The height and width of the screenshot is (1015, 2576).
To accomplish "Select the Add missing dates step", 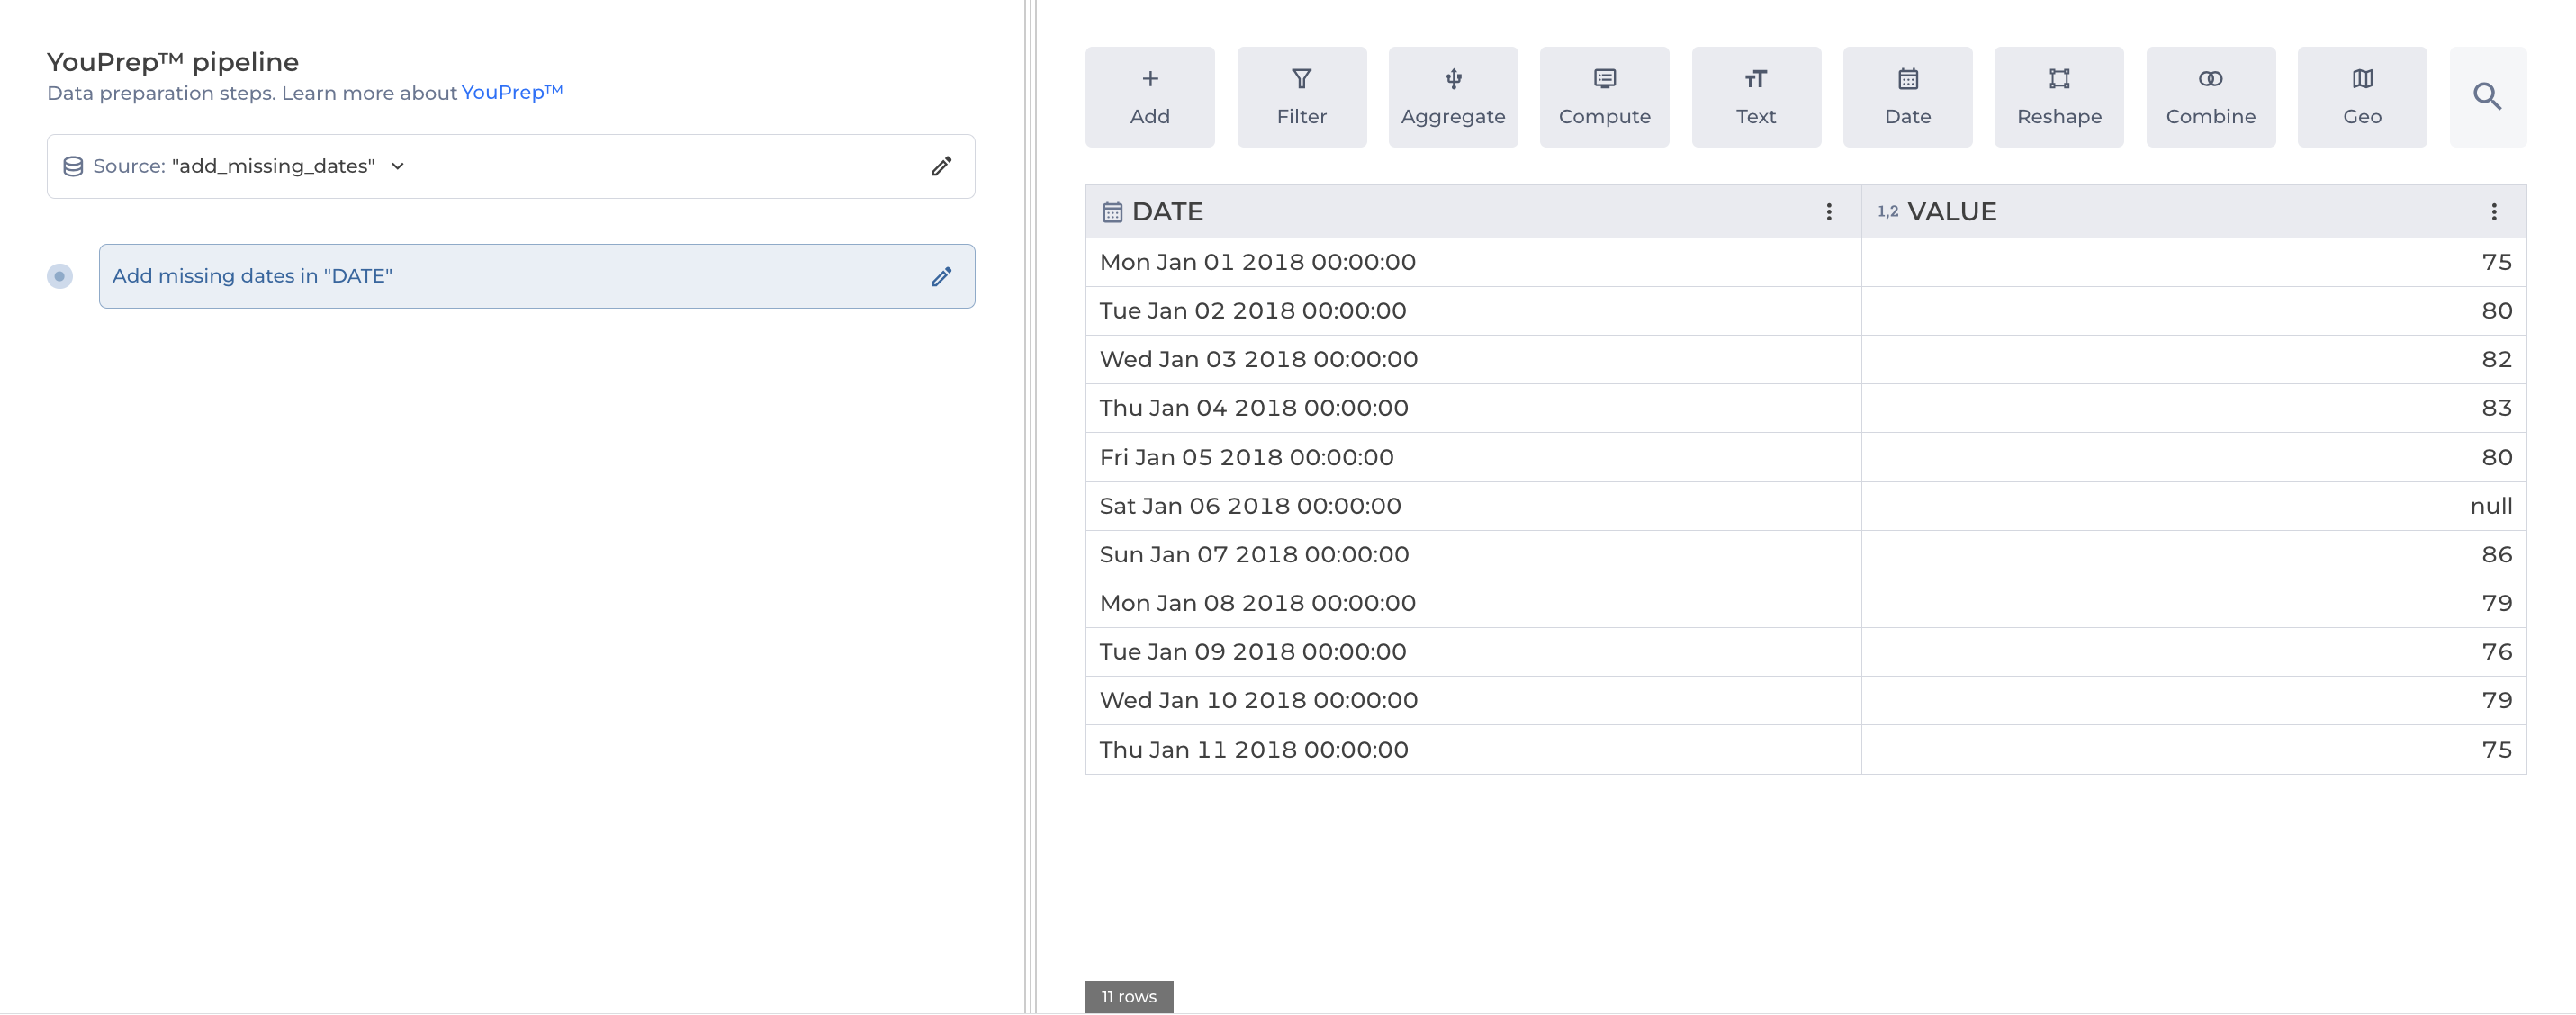I will pos(500,277).
